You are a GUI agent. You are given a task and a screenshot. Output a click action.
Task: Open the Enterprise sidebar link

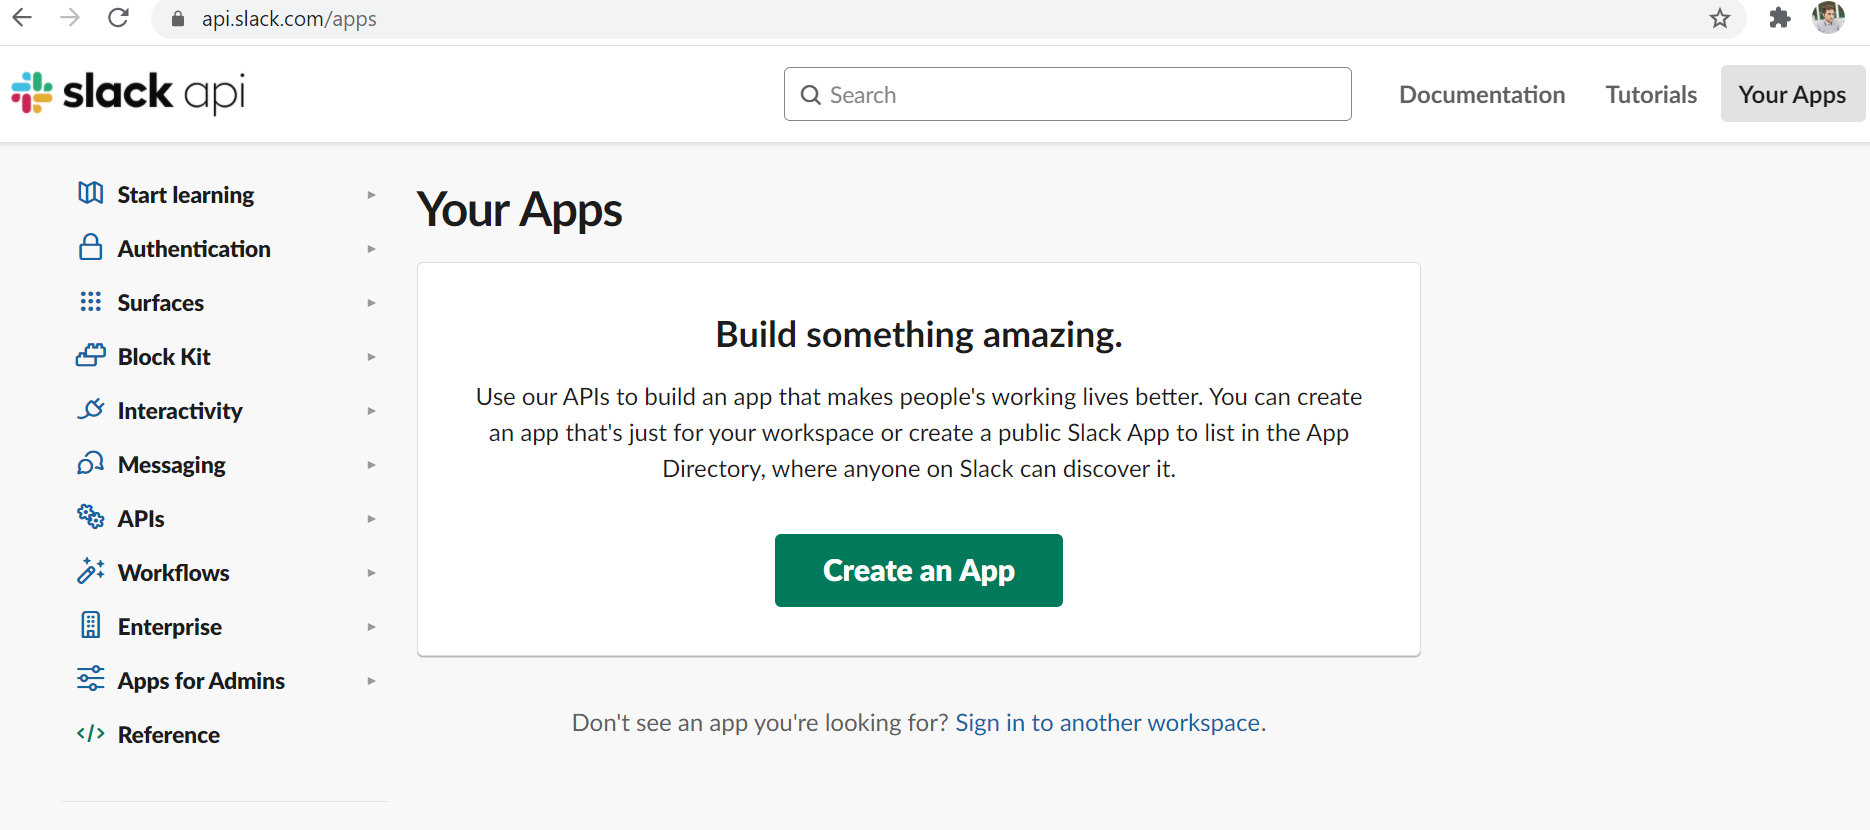coord(170,627)
